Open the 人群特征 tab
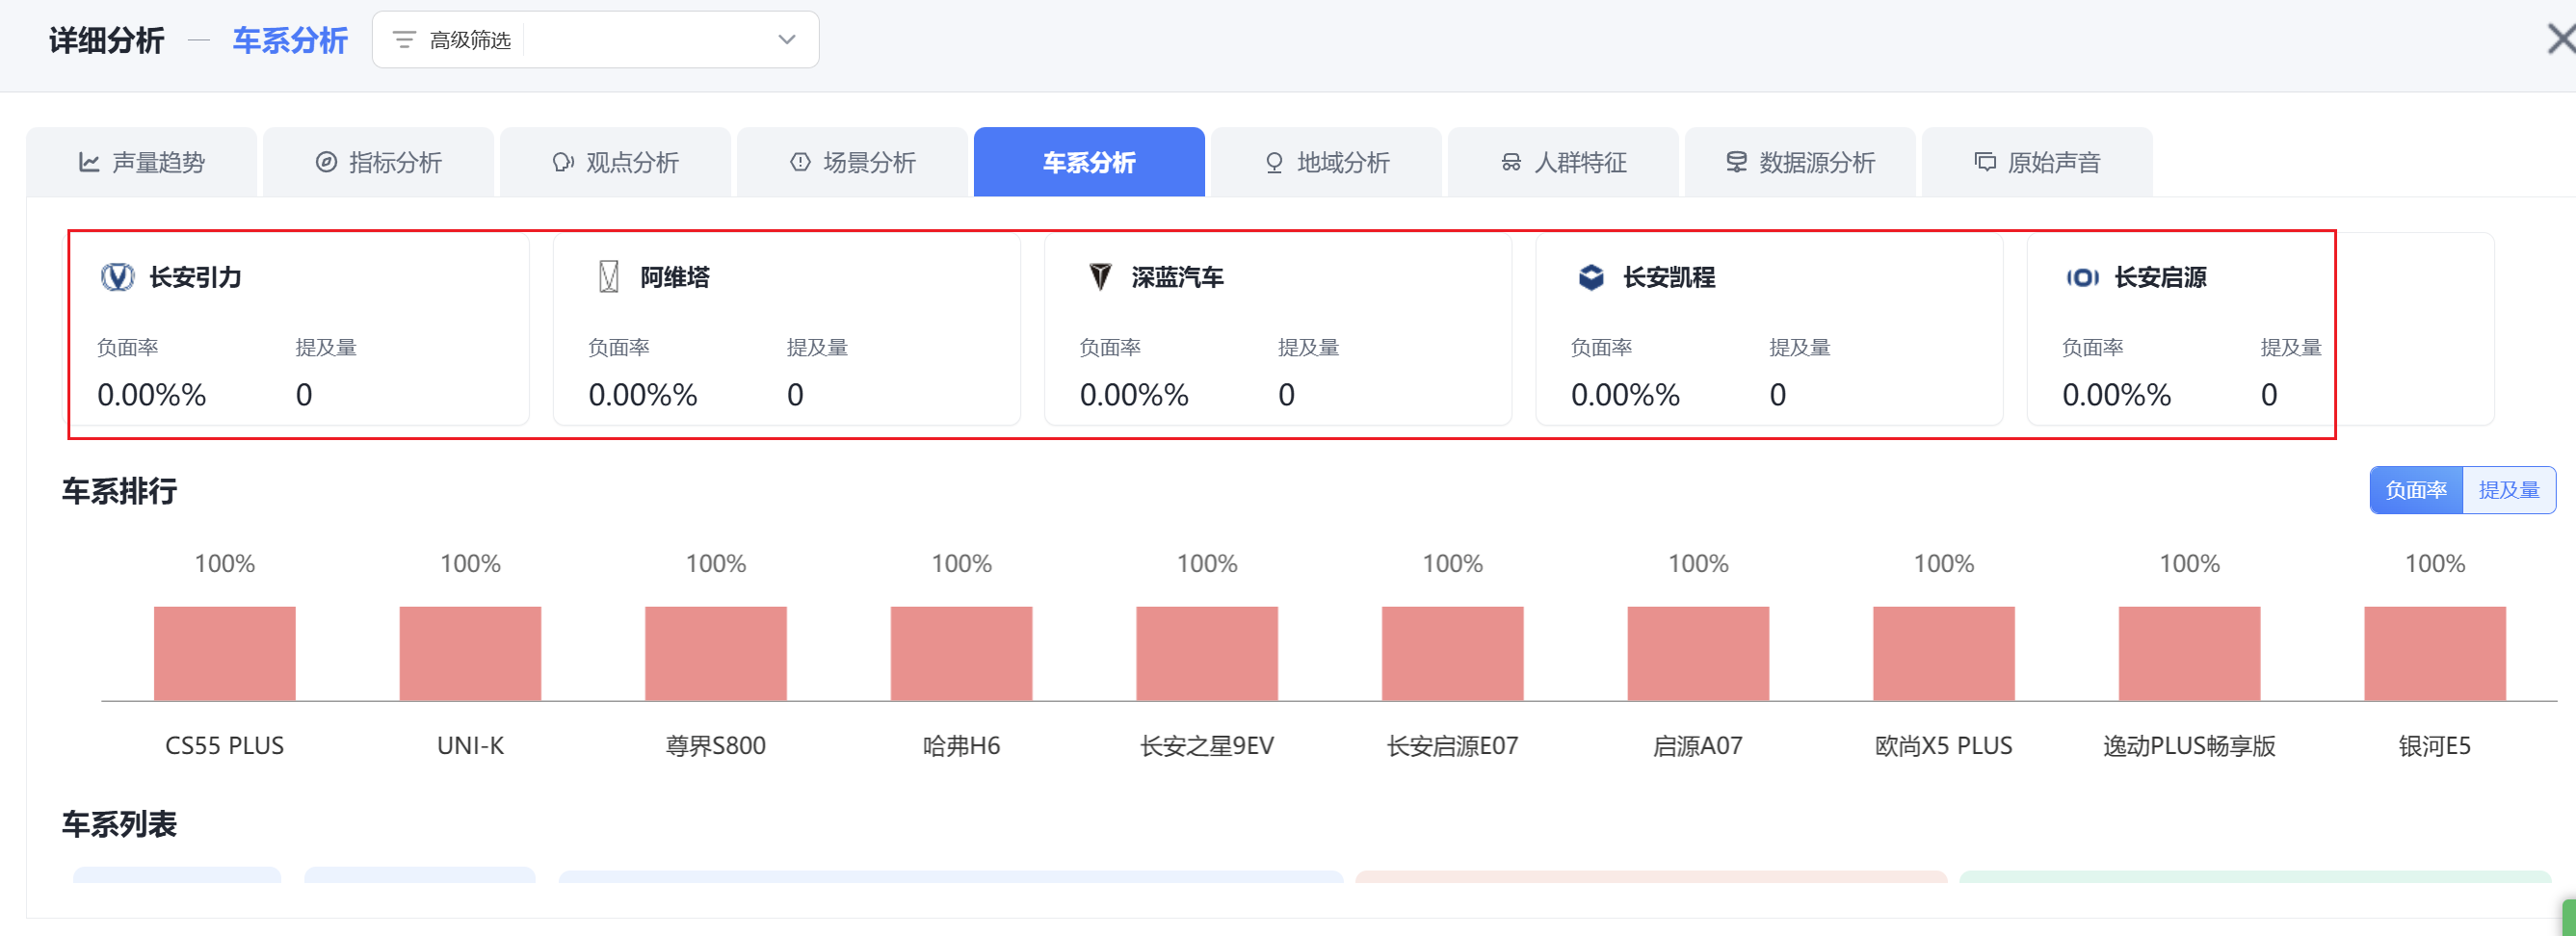This screenshot has width=2576, height=936. (x=1563, y=162)
